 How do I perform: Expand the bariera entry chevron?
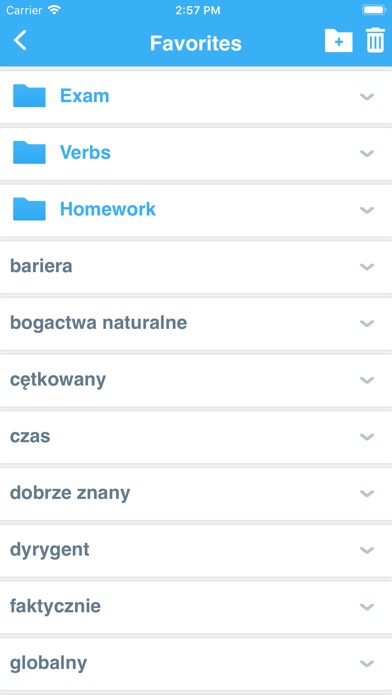(367, 266)
